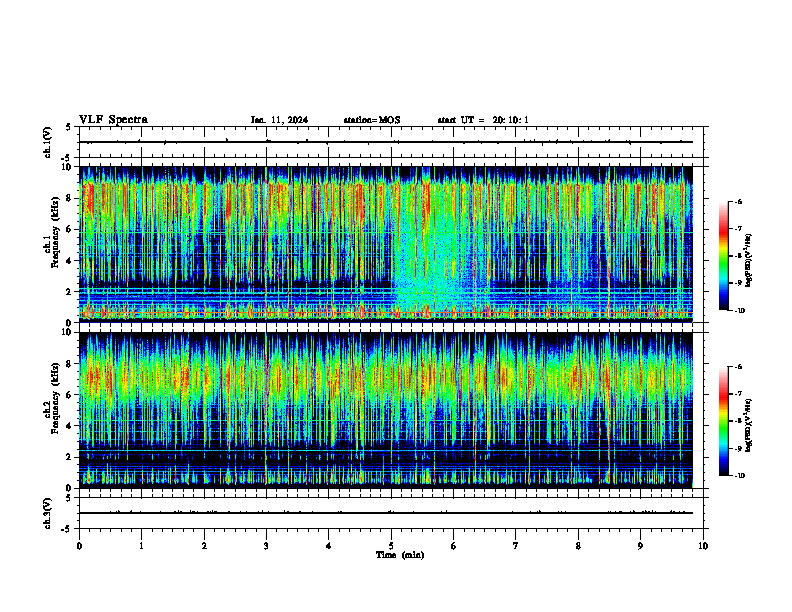Click the "-10" label on ch.2 color scale
Viewport: 792px width, 612px height.
(x=739, y=476)
